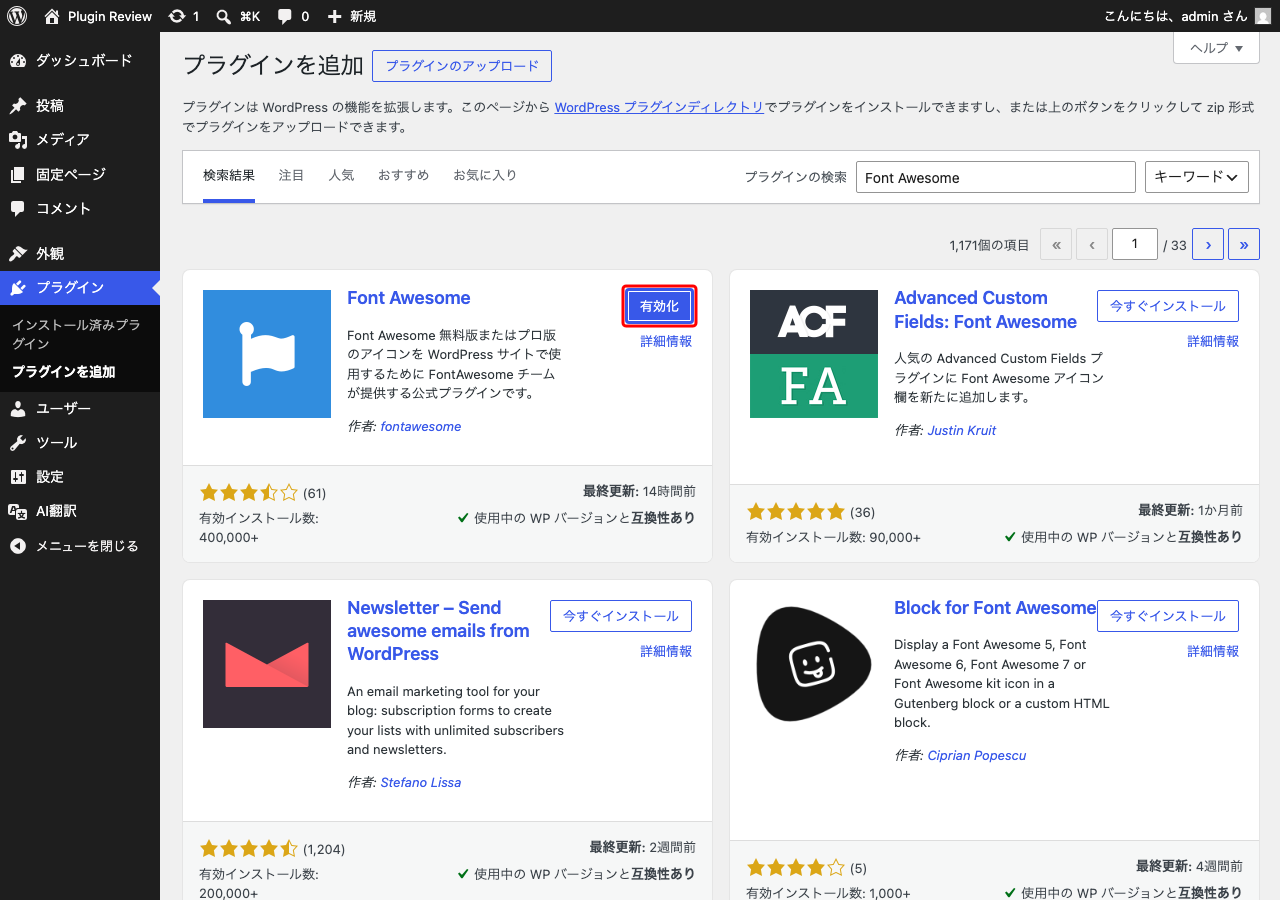Switch to the 検索結果 tab

click(x=229, y=175)
